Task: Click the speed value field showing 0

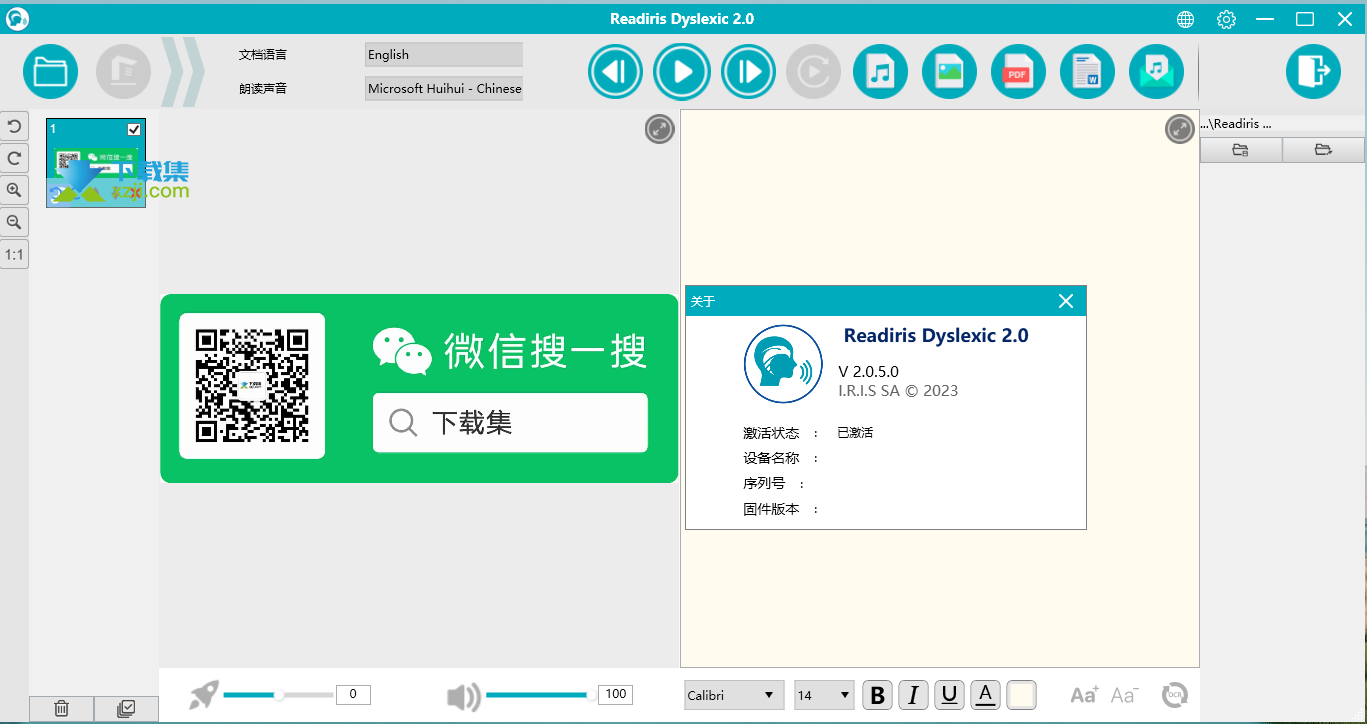Action: pyautogui.click(x=353, y=694)
